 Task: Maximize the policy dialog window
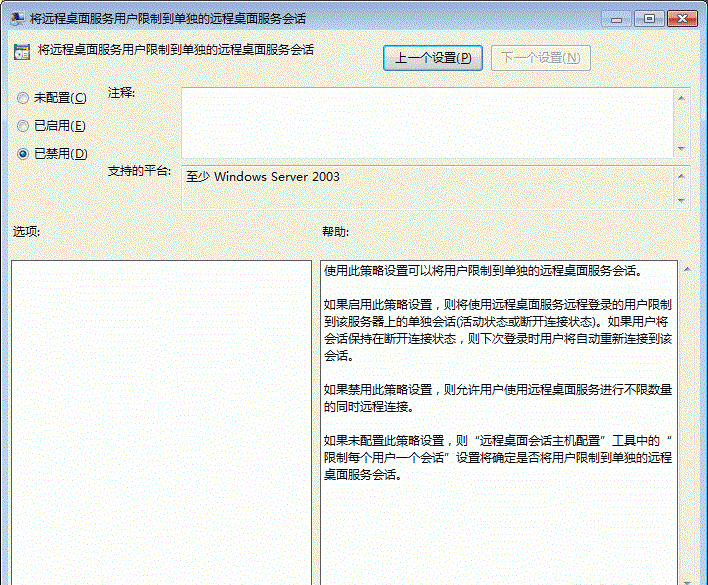(x=649, y=19)
